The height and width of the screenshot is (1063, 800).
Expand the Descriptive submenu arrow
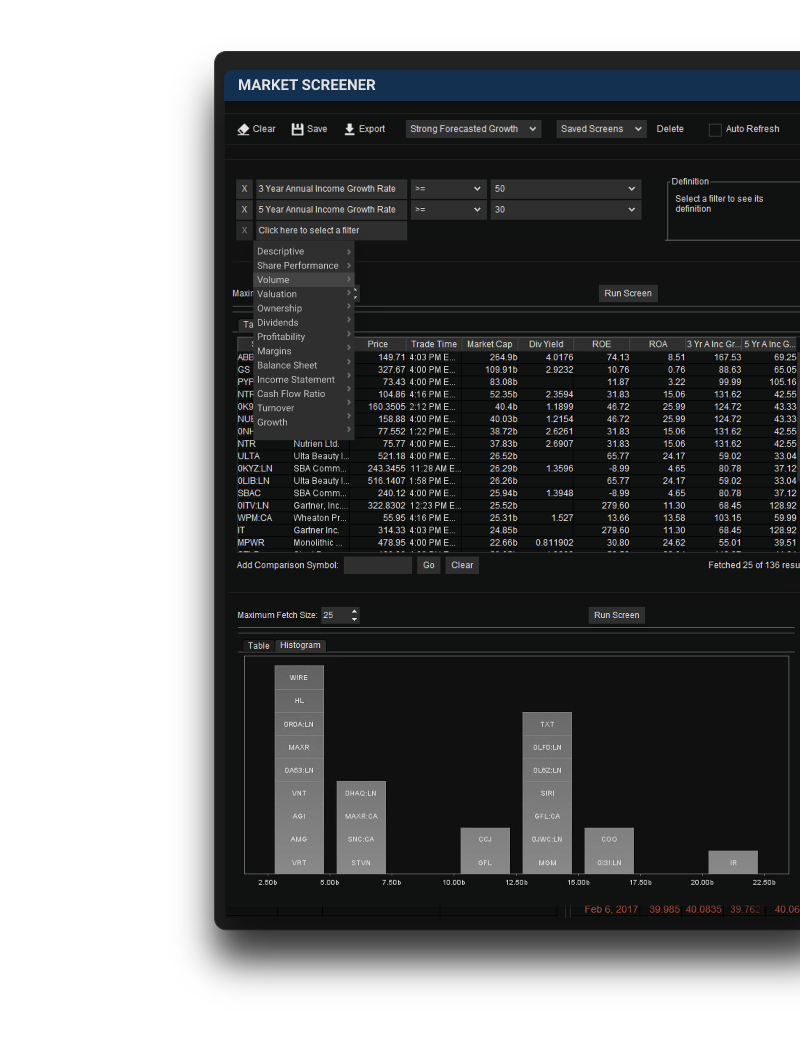348,252
